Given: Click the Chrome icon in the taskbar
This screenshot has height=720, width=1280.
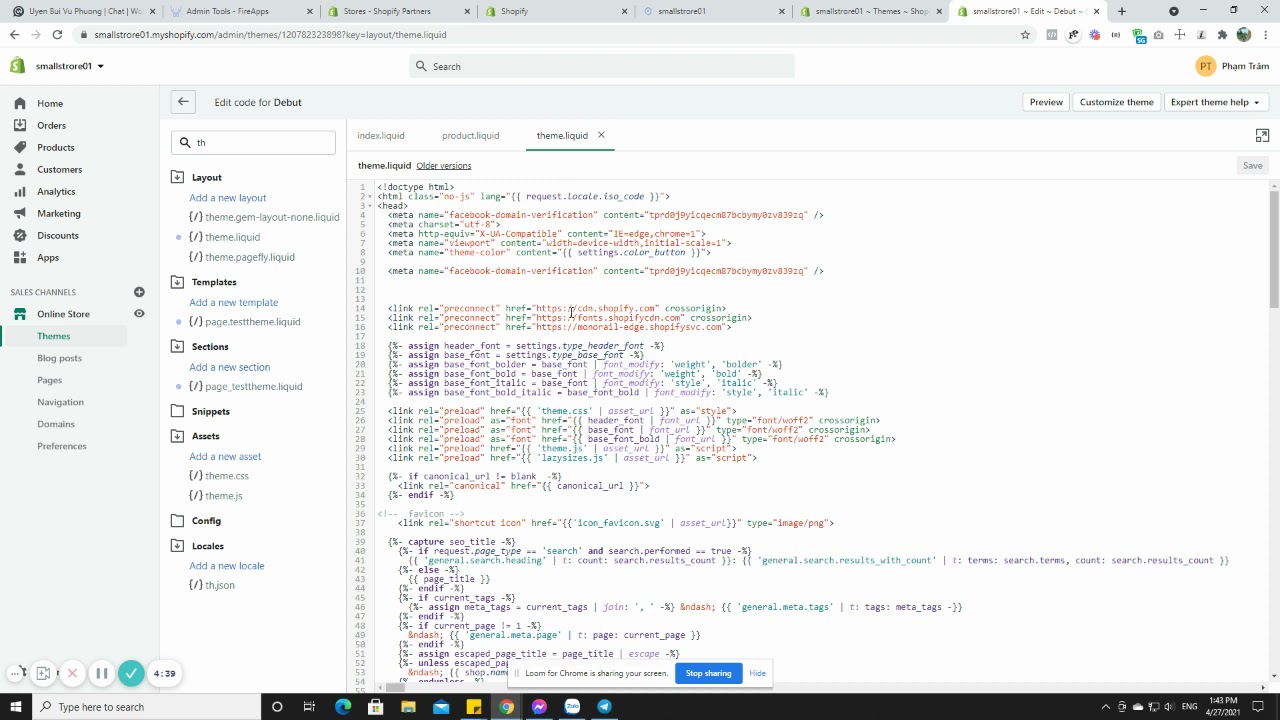Looking at the screenshot, I should pyautogui.click(x=507, y=707).
